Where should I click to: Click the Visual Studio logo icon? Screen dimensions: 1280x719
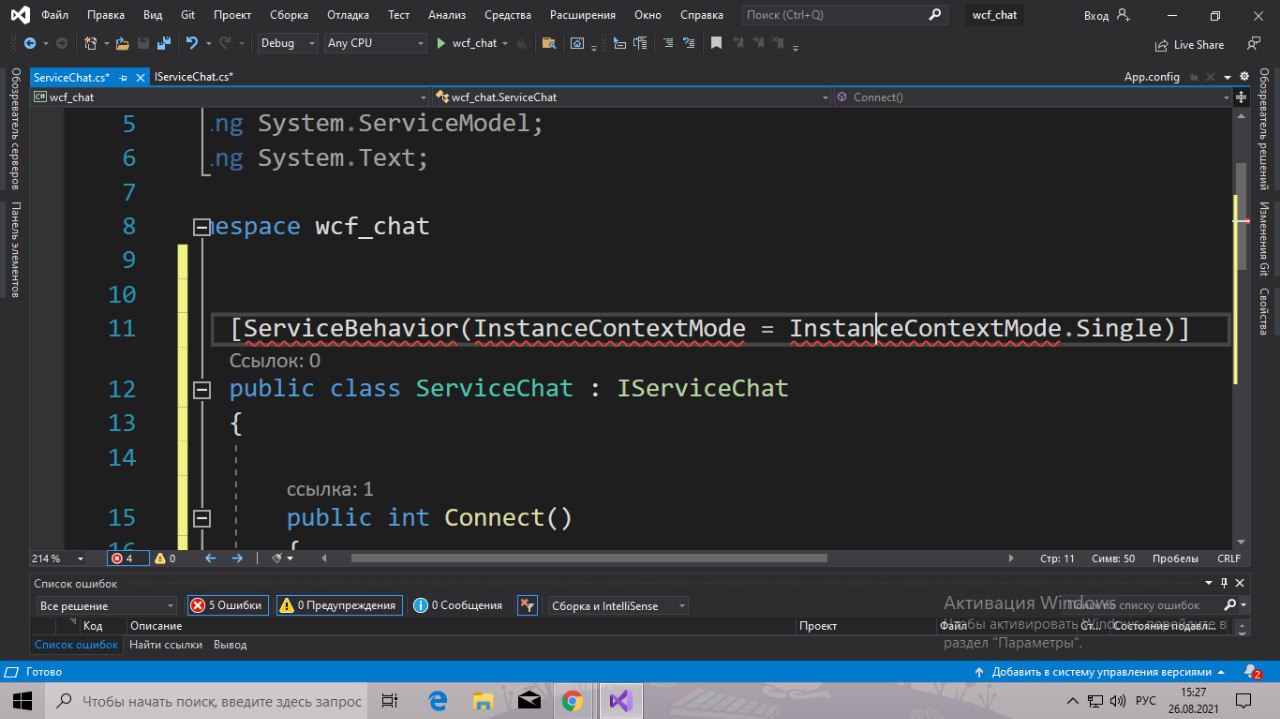(x=19, y=15)
